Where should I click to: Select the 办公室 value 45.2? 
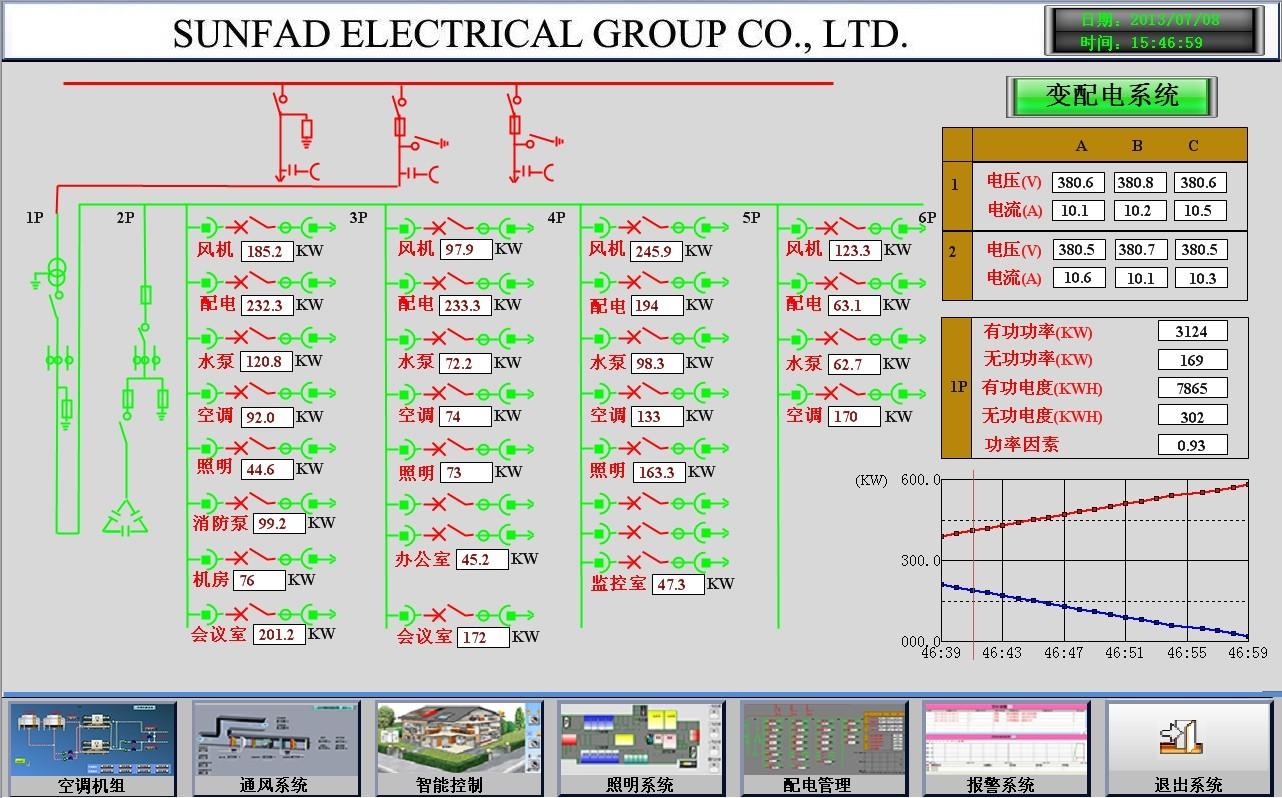pyautogui.click(x=482, y=560)
